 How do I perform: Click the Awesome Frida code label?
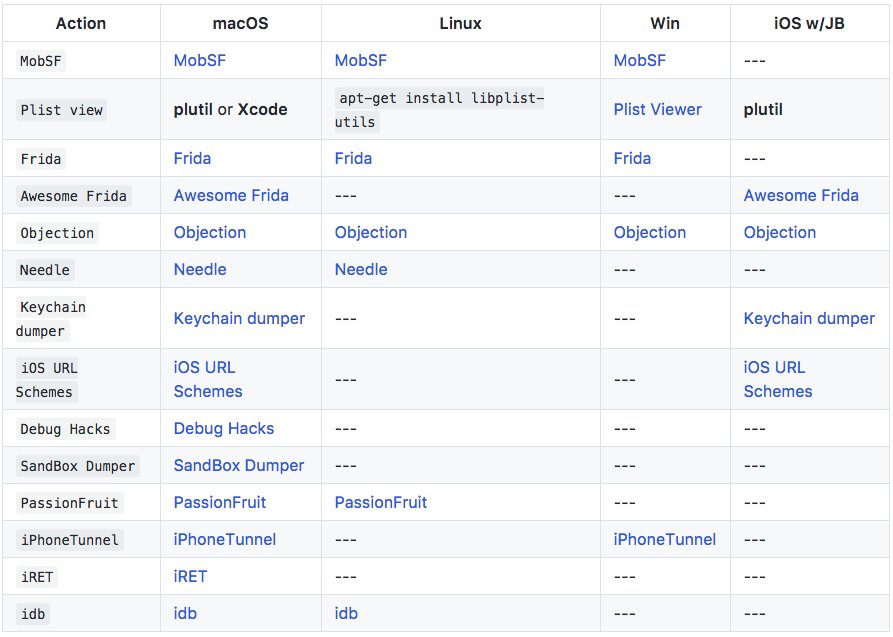pyautogui.click(x=73, y=196)
